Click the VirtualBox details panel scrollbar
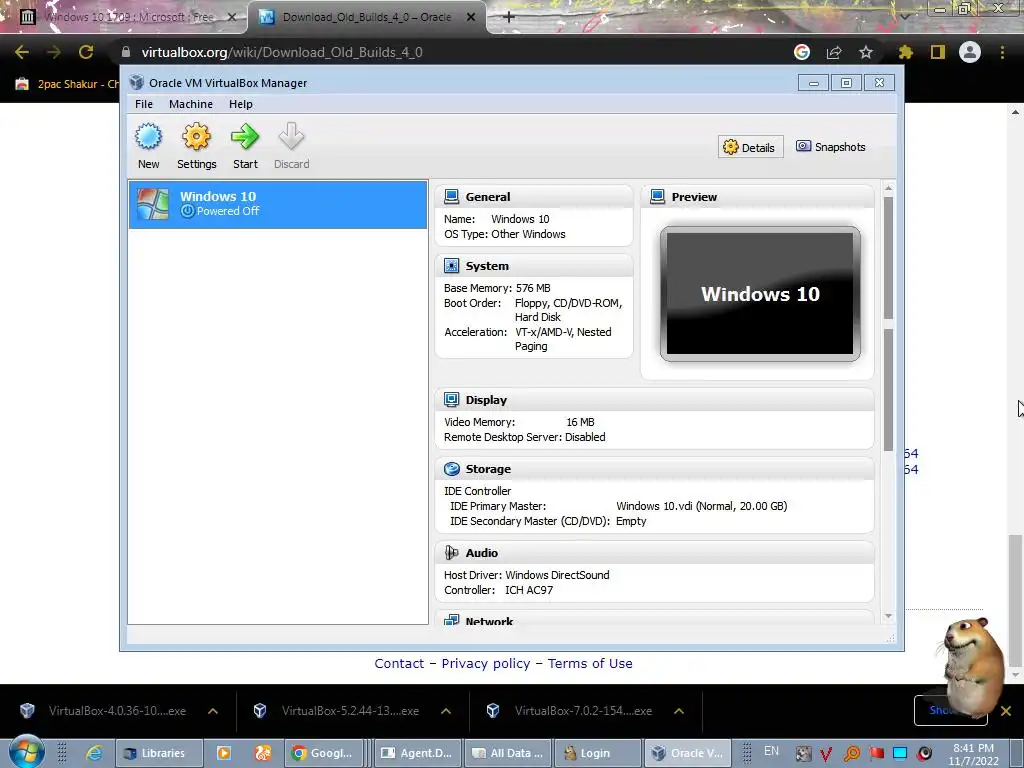 pyautogui.click(x=888, y=323)
